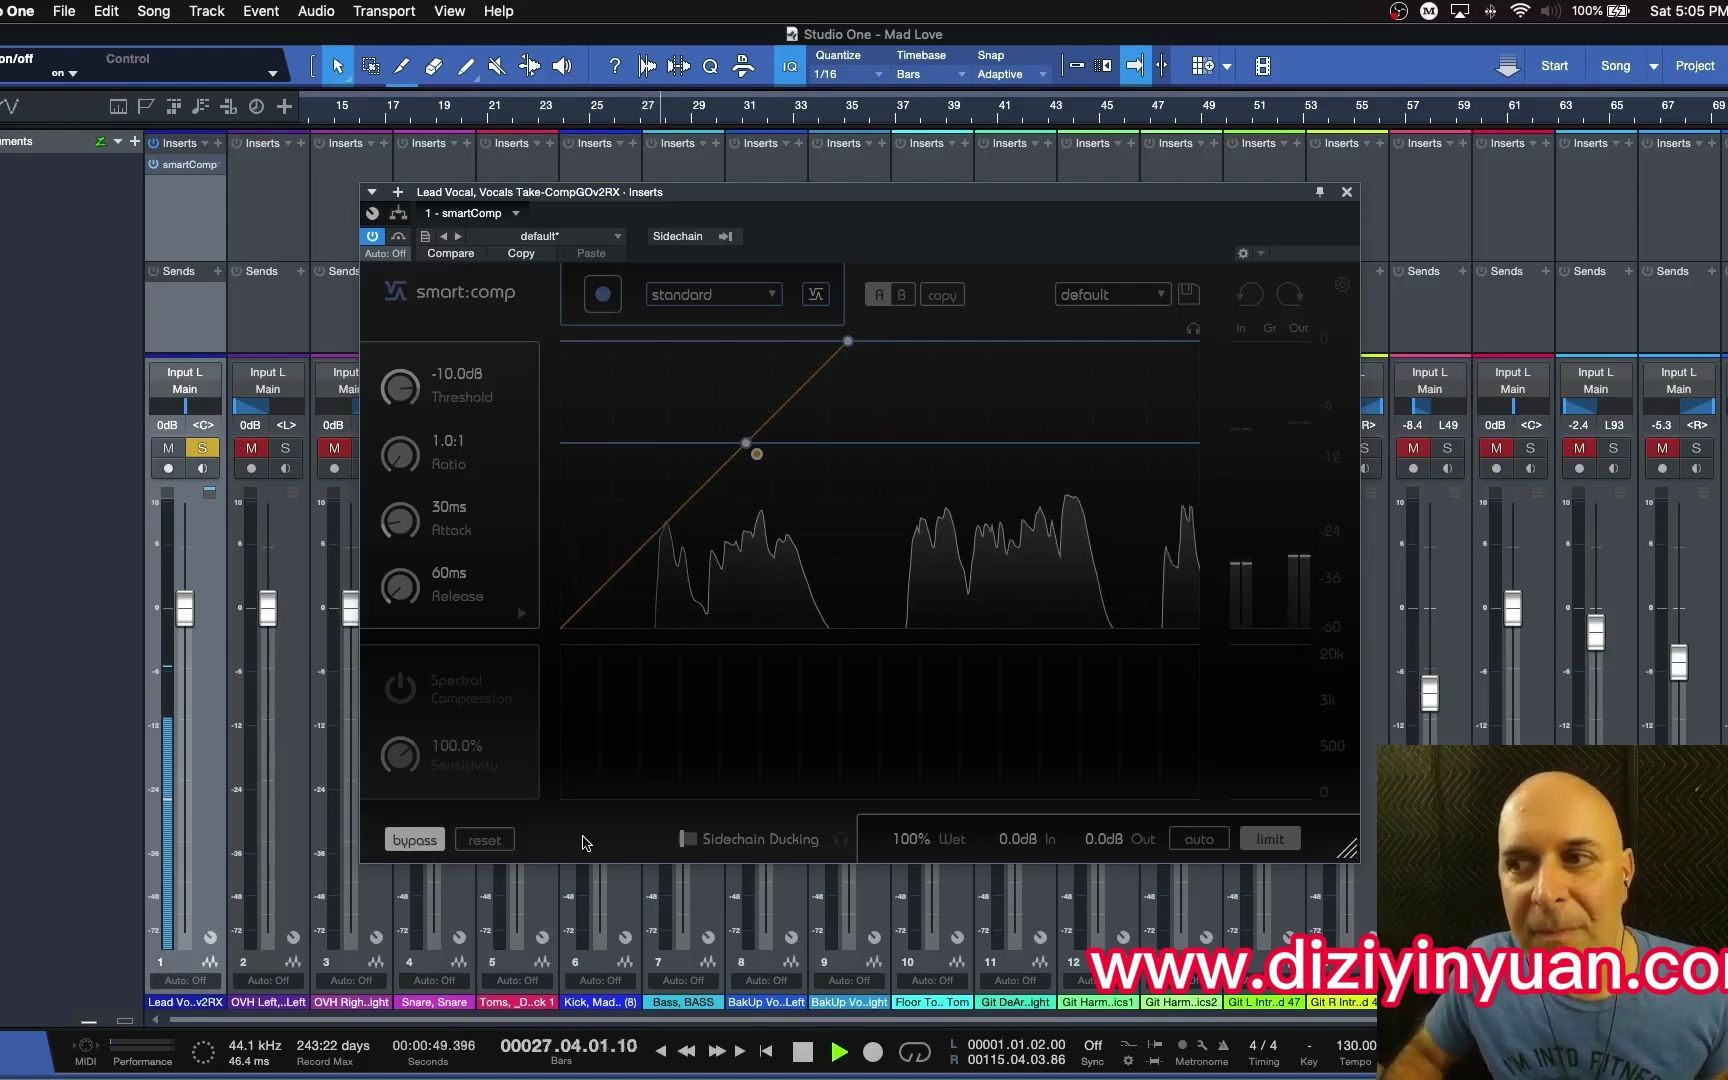Click the question mark help icon

[614, 66]
